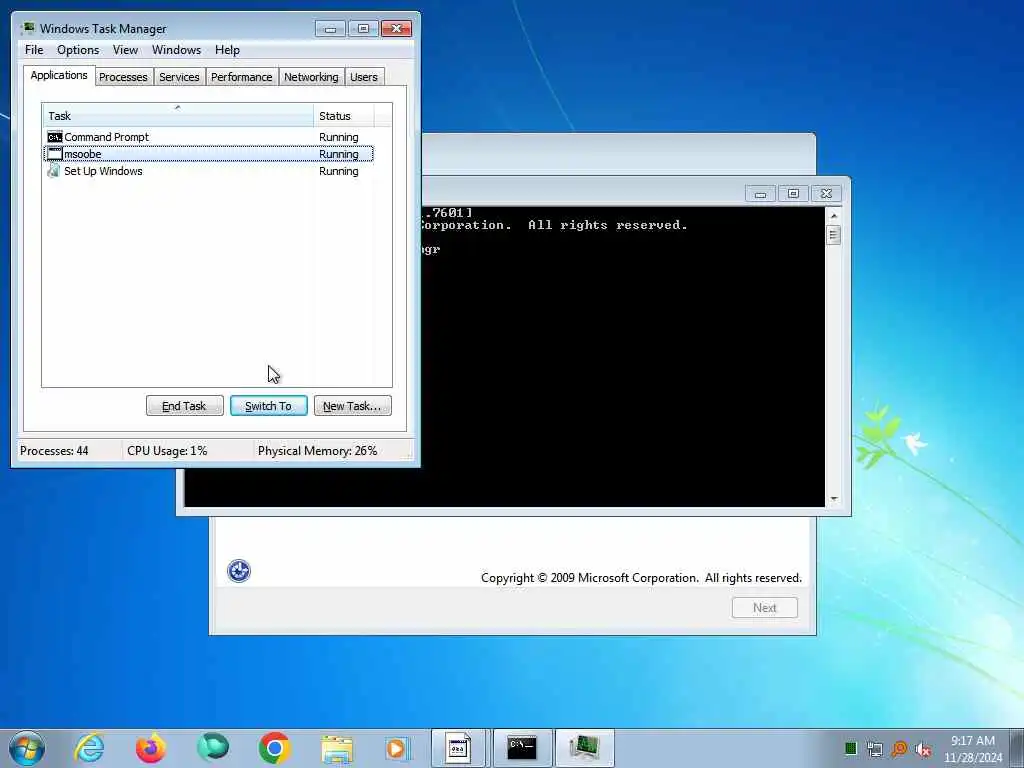Minimize the Command Prompt window
Image resolution: width=1024 pixels, height=768 pixels.
click(x=760, y=194)
